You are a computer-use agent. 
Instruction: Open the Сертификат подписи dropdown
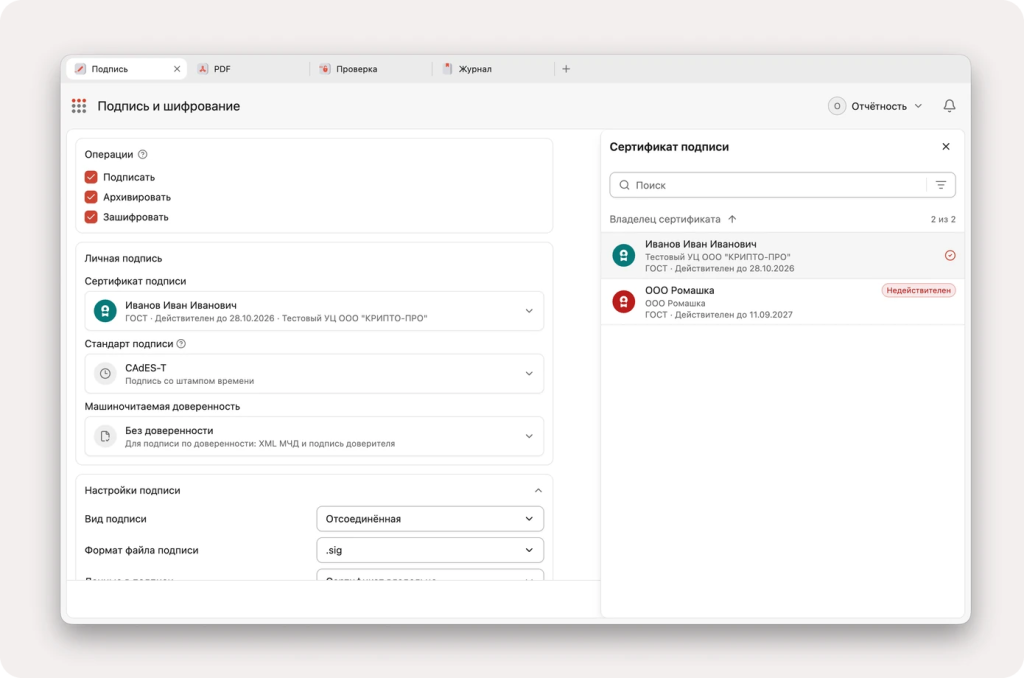[x=314, y=311]
